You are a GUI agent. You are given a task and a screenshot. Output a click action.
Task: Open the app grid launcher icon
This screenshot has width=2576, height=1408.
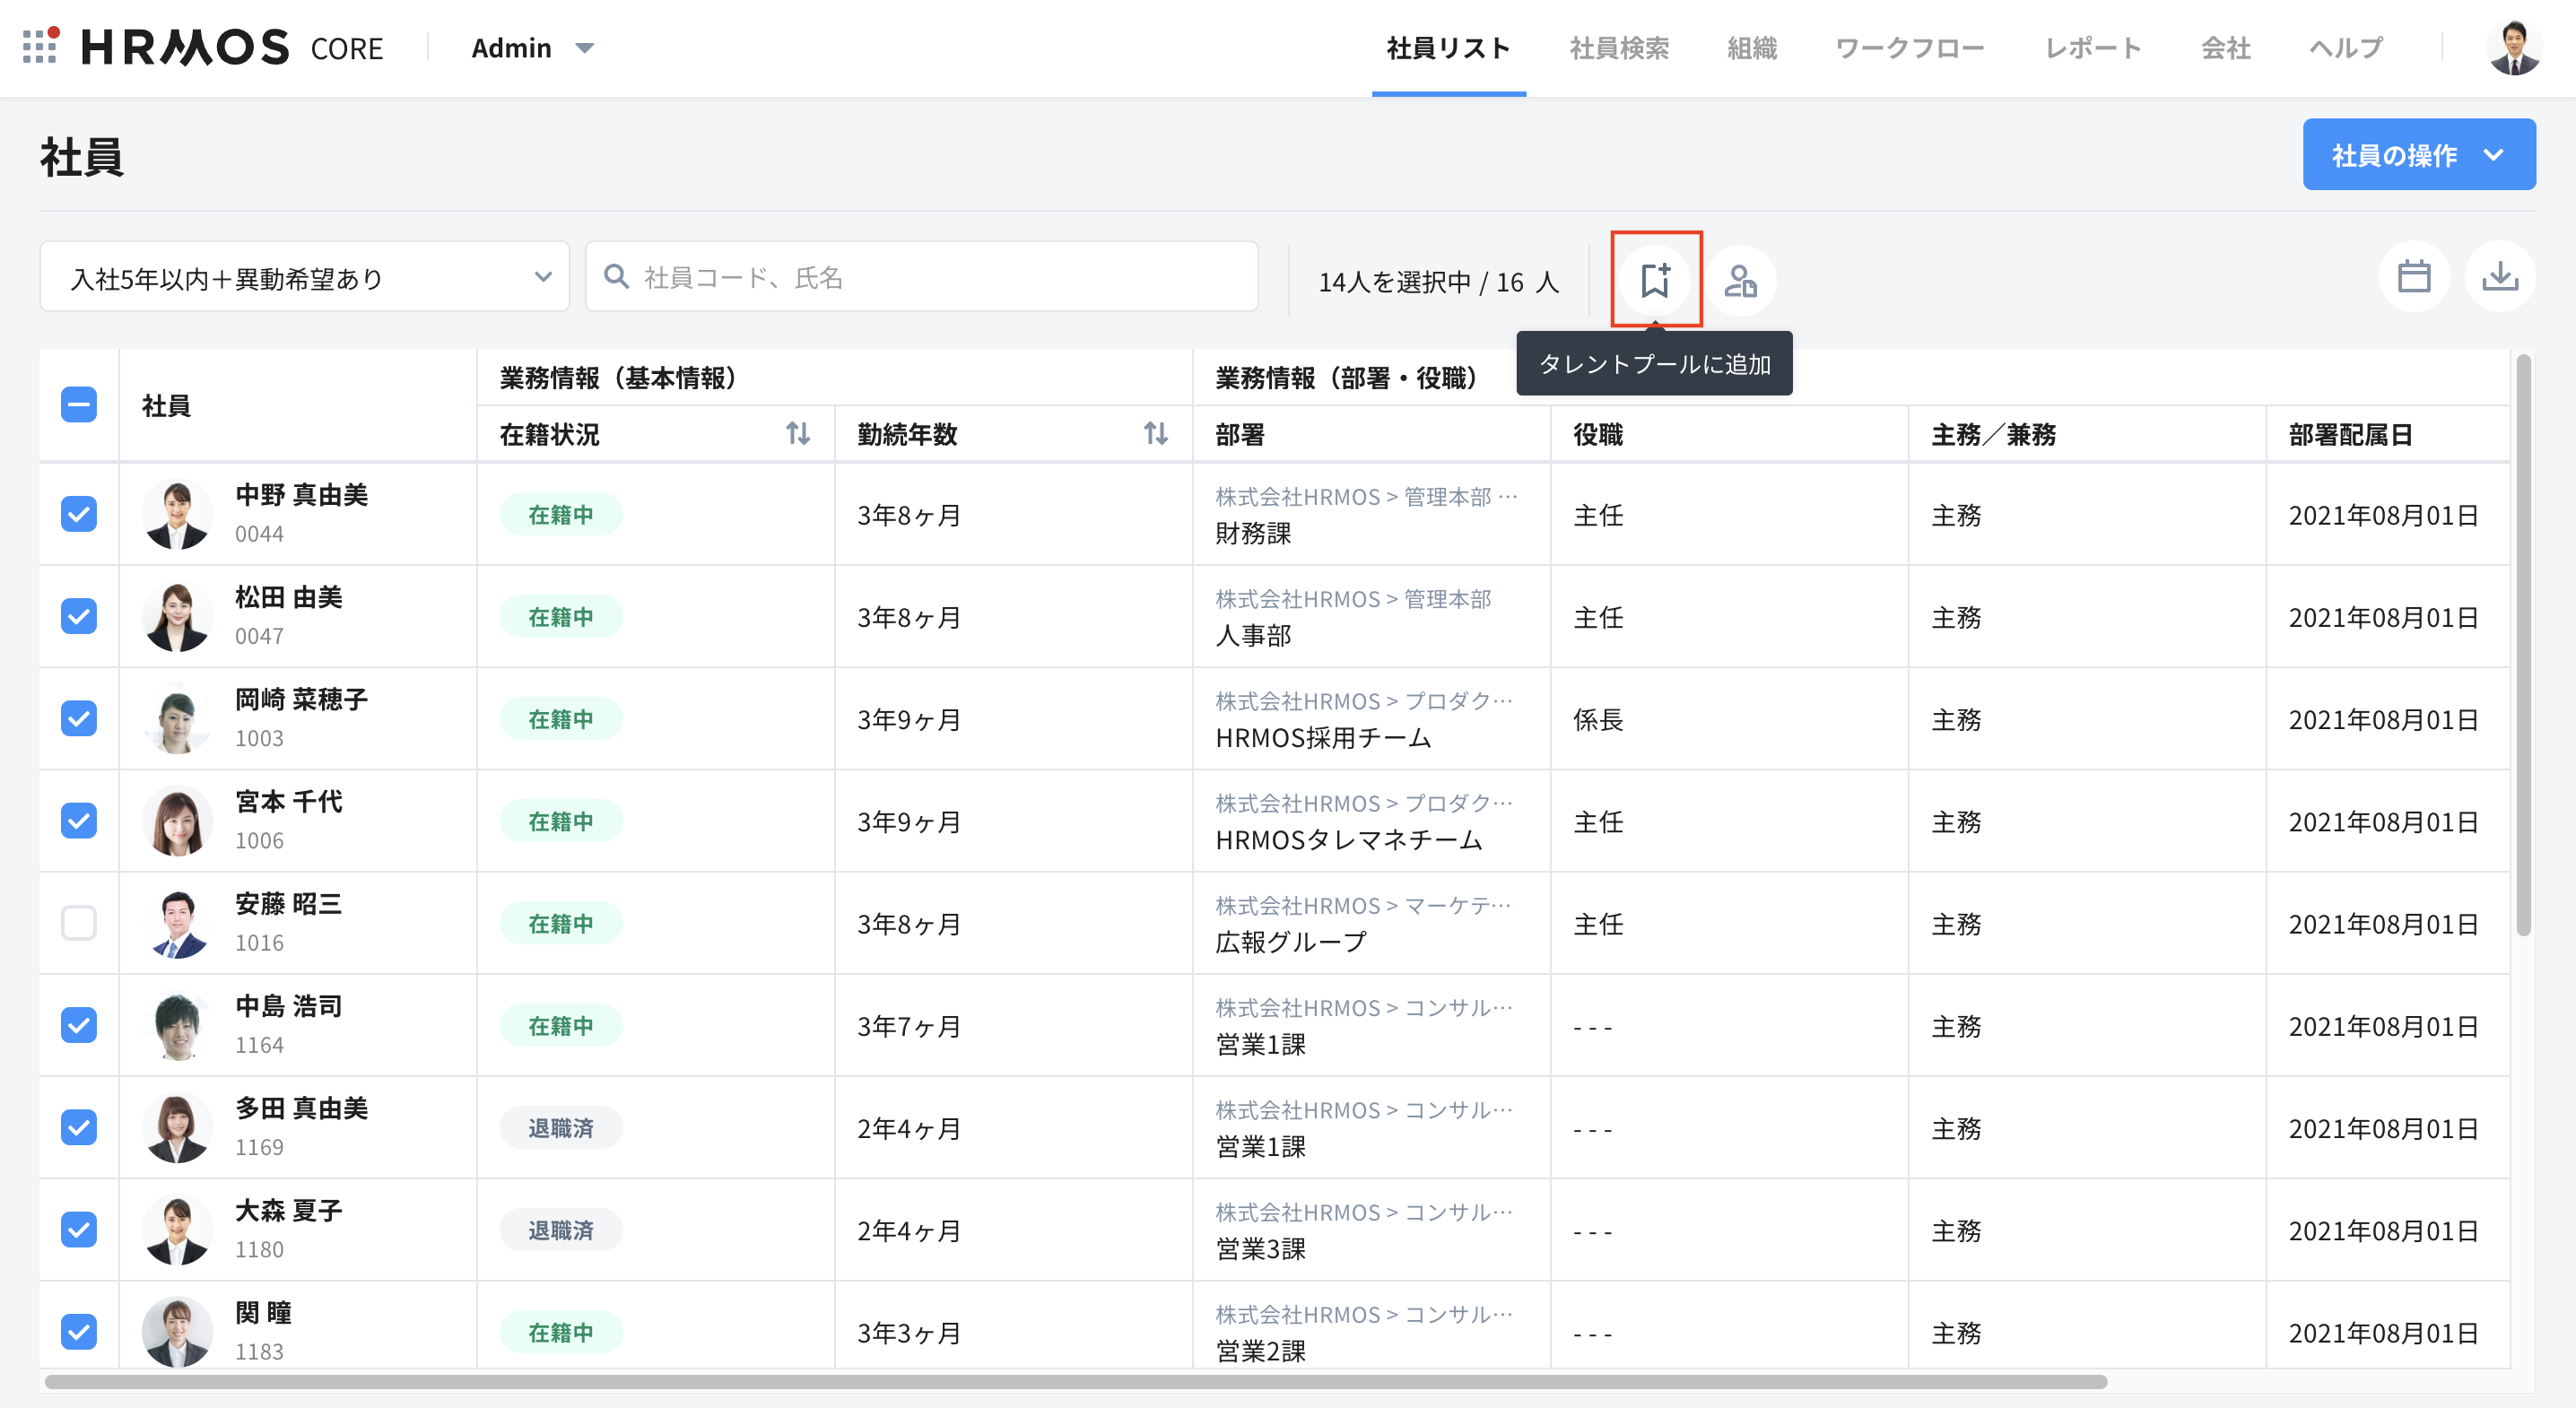coord(40,46)
